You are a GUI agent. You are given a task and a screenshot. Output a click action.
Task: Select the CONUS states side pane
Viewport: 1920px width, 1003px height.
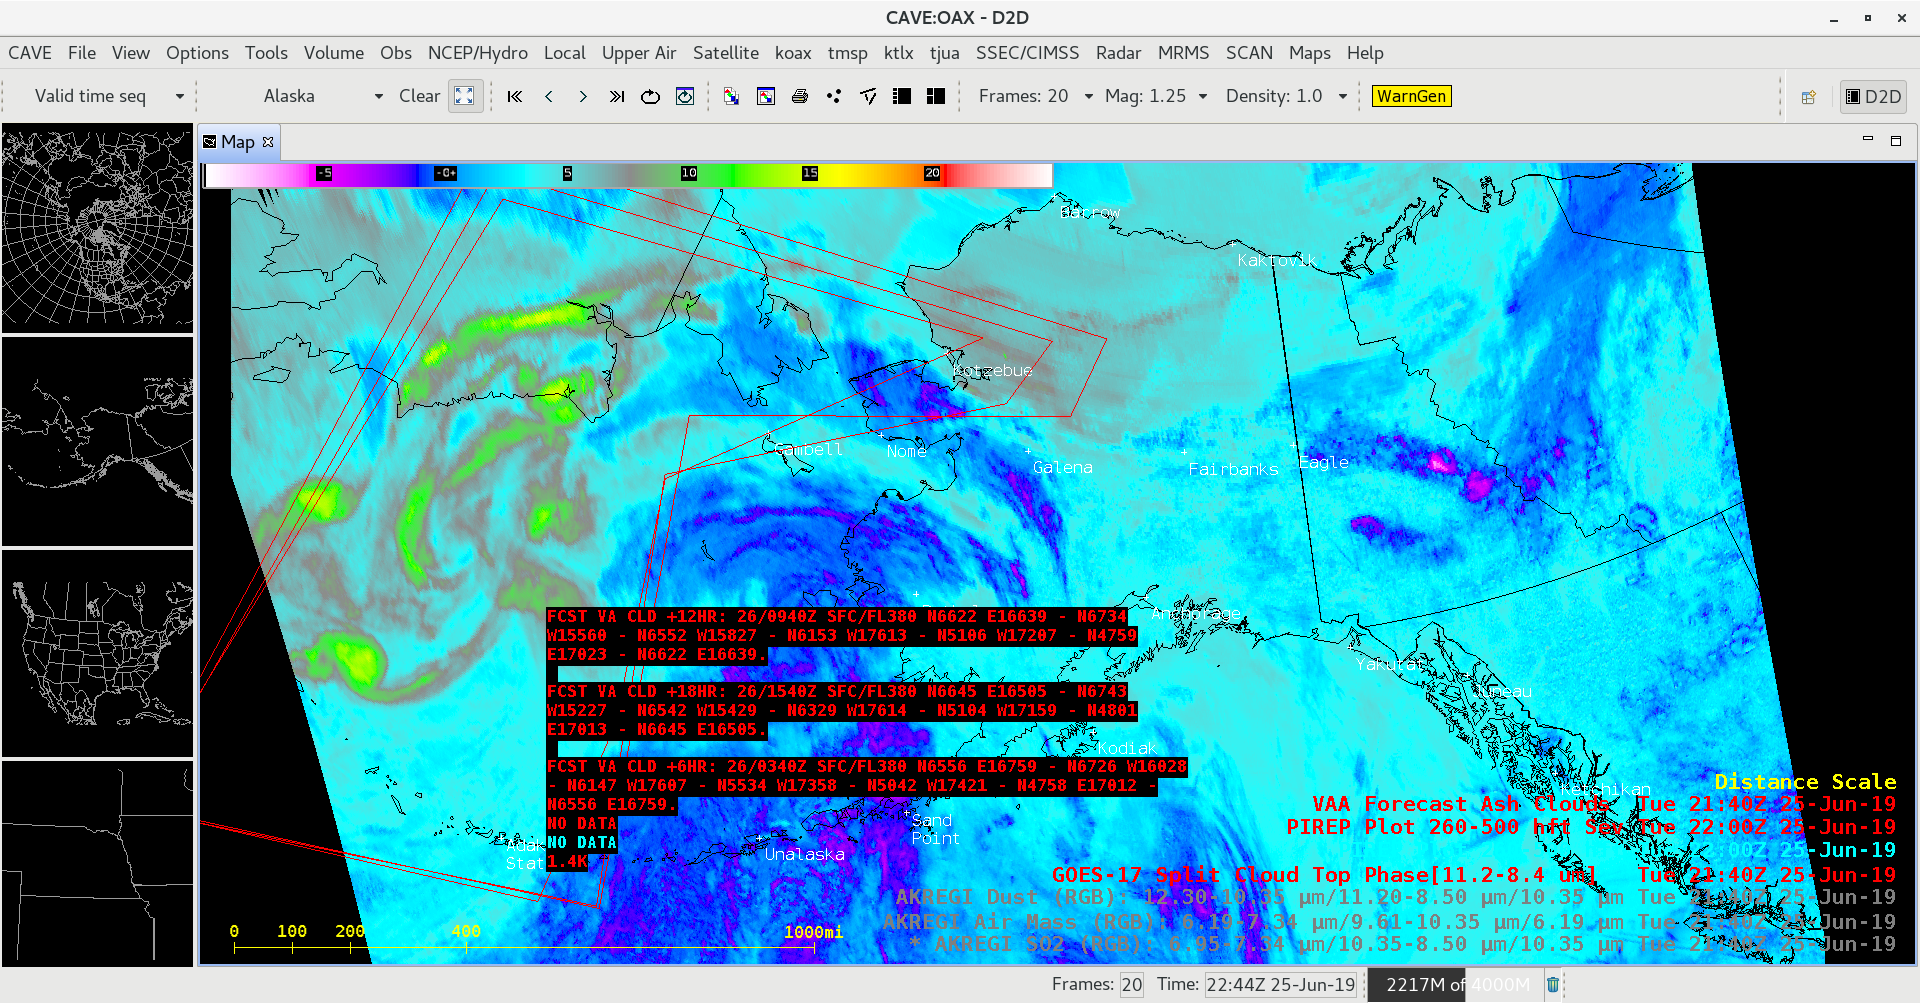[x=97, y=653]
